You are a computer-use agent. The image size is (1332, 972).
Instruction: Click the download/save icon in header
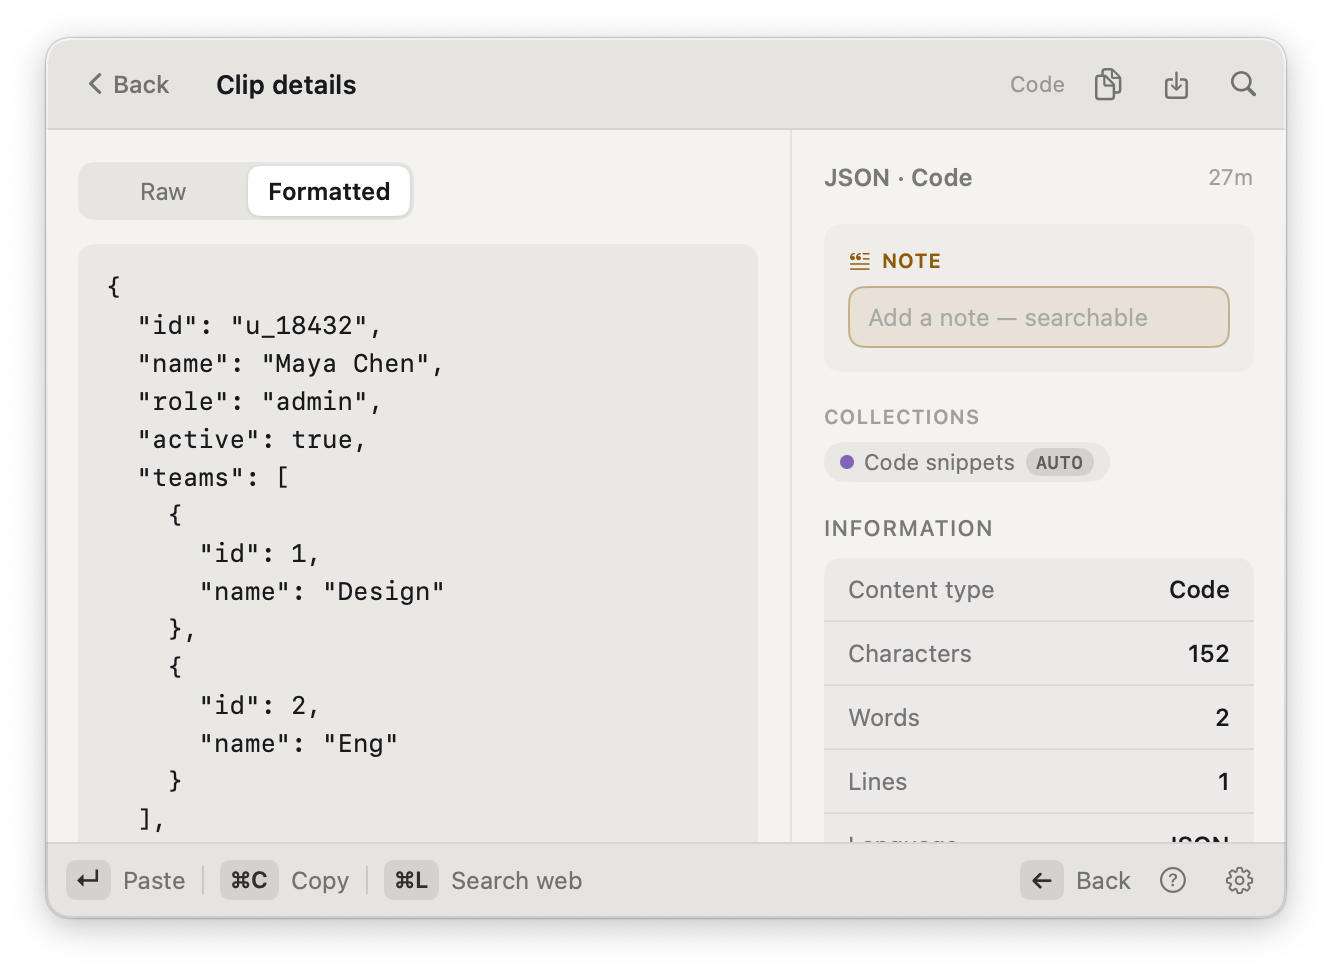pos(1176,85)
